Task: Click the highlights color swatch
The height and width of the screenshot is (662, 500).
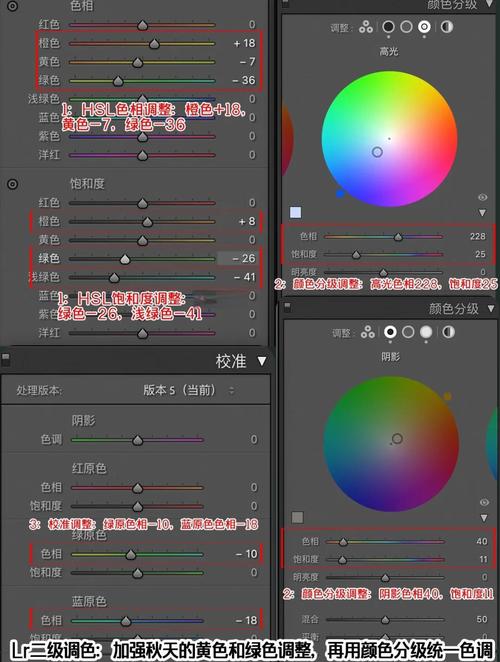Action: (296, 212)
